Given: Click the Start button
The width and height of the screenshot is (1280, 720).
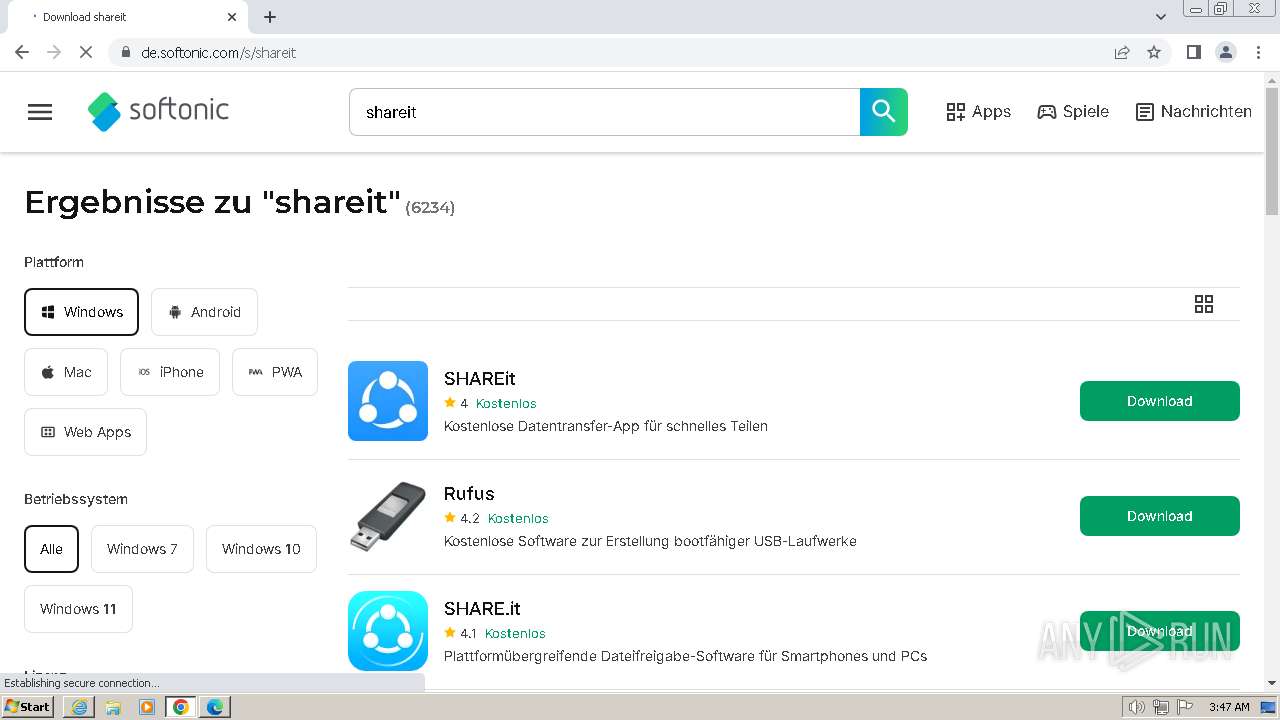Looking at the screenshot, I should 28,707.
